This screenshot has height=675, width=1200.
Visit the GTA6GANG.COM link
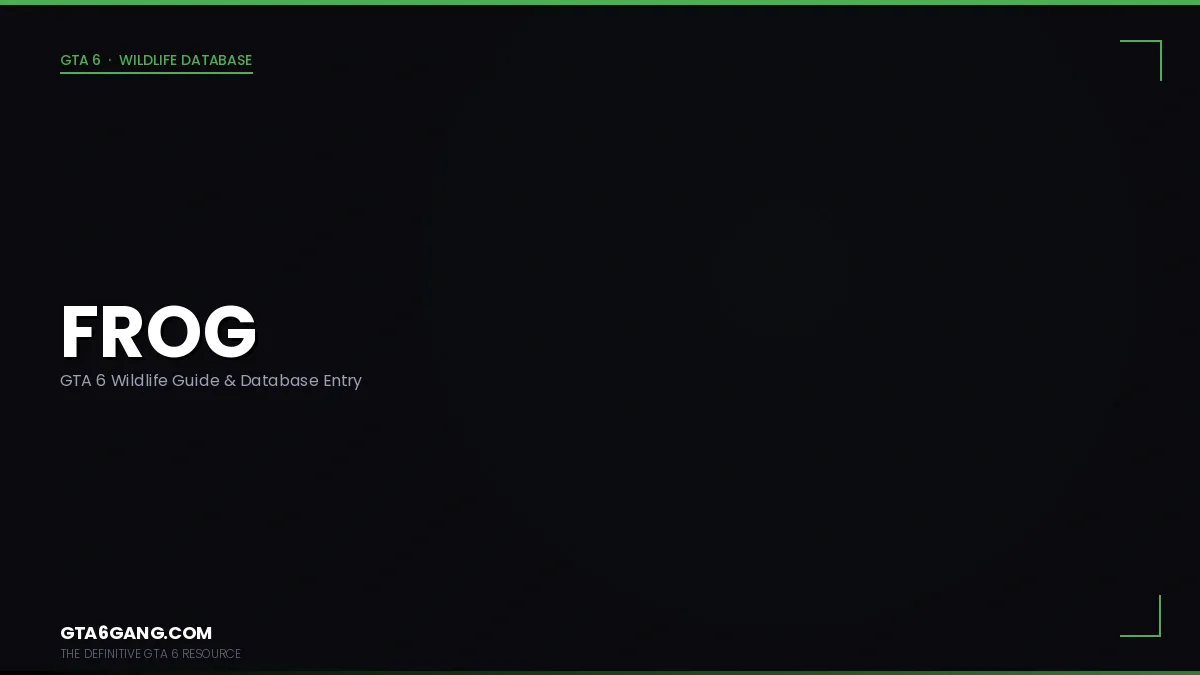coord(136,633)
